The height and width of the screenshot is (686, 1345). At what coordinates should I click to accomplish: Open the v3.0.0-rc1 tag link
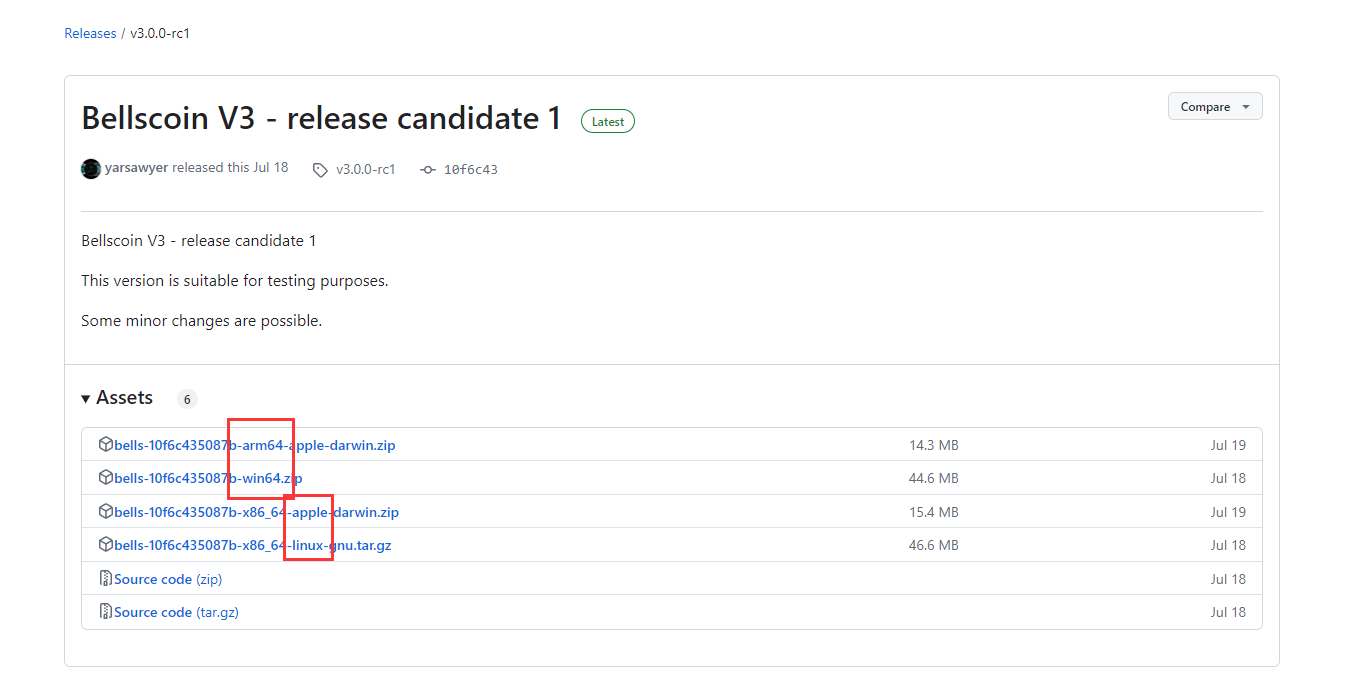pyautogui.click(x=365, y=170)
